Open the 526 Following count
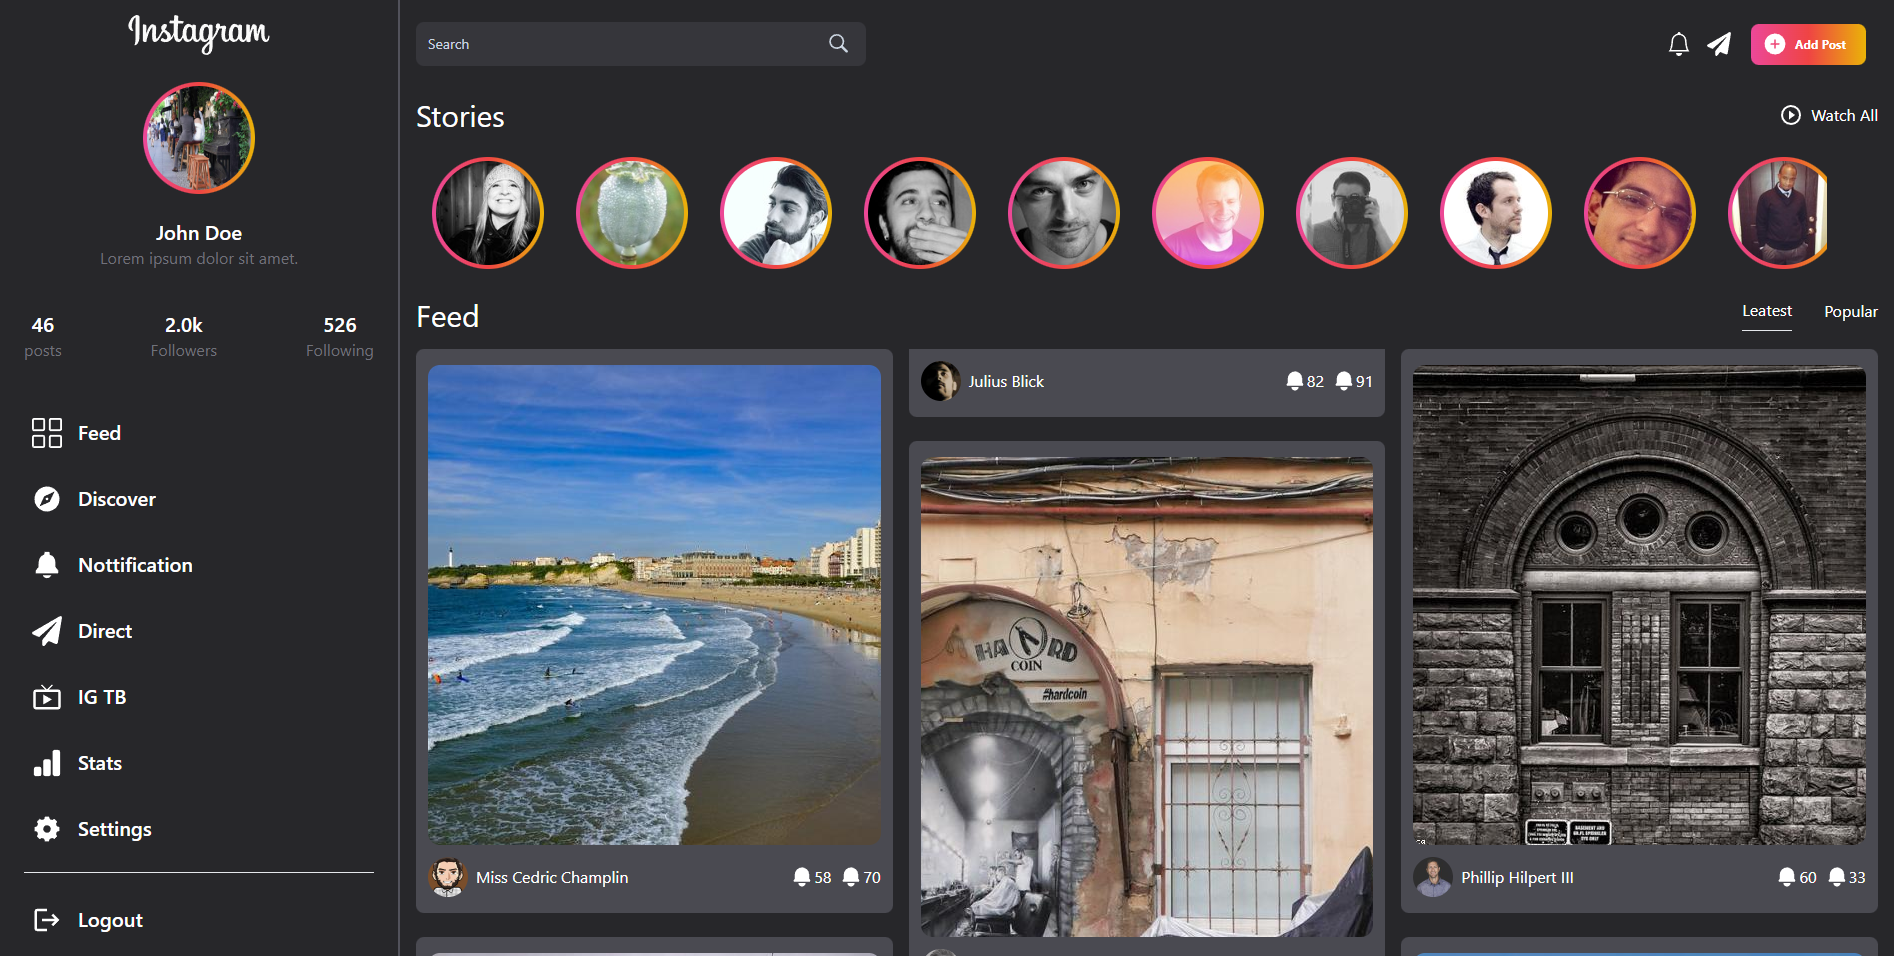This screenshot has width=1894, height=956. tap(340, 337)
